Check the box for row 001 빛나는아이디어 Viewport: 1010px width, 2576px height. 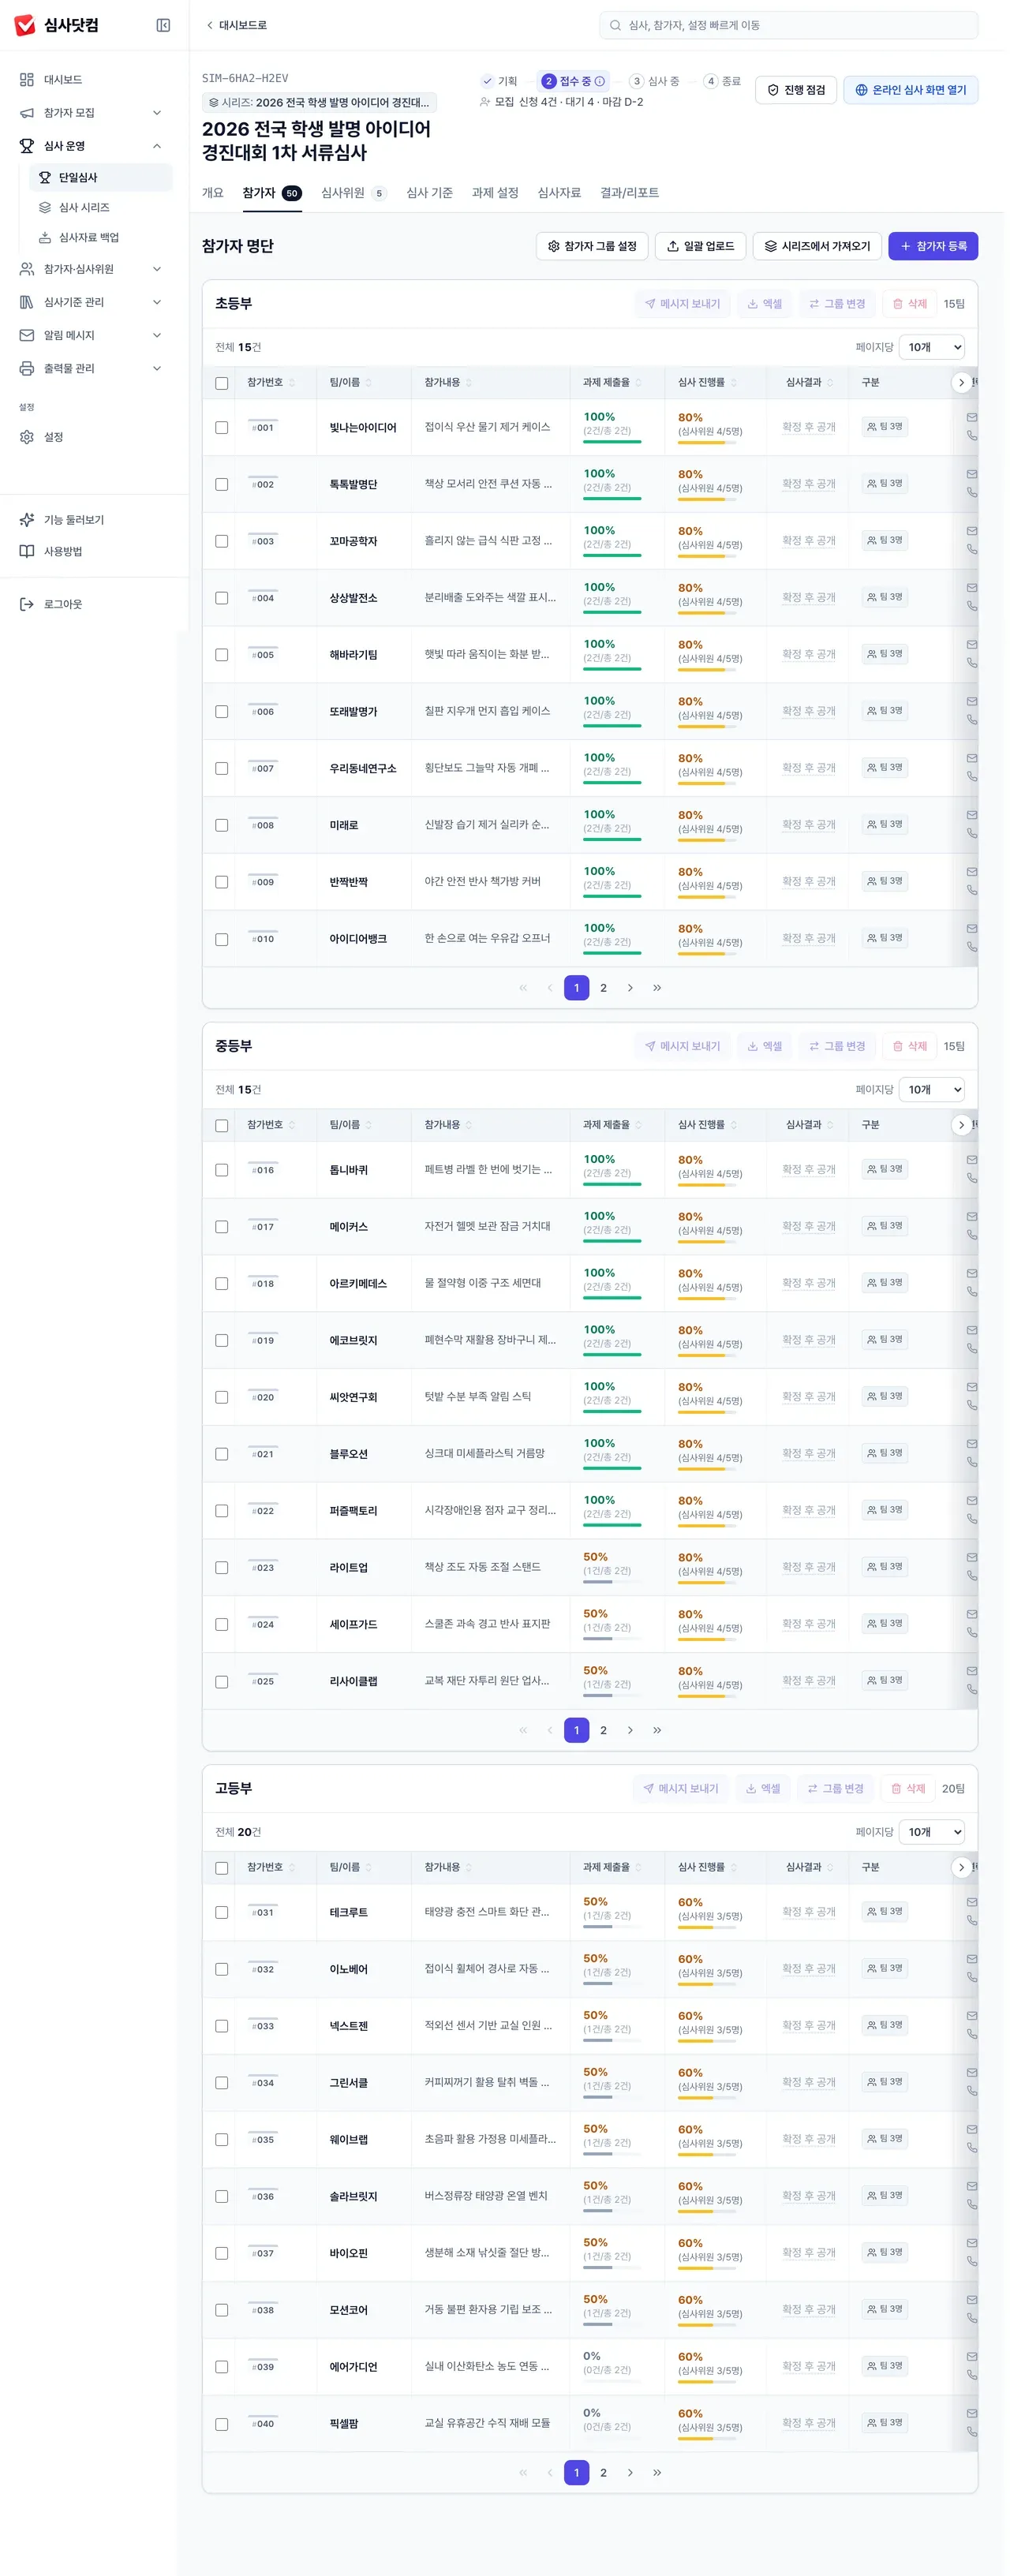(222, 428)
